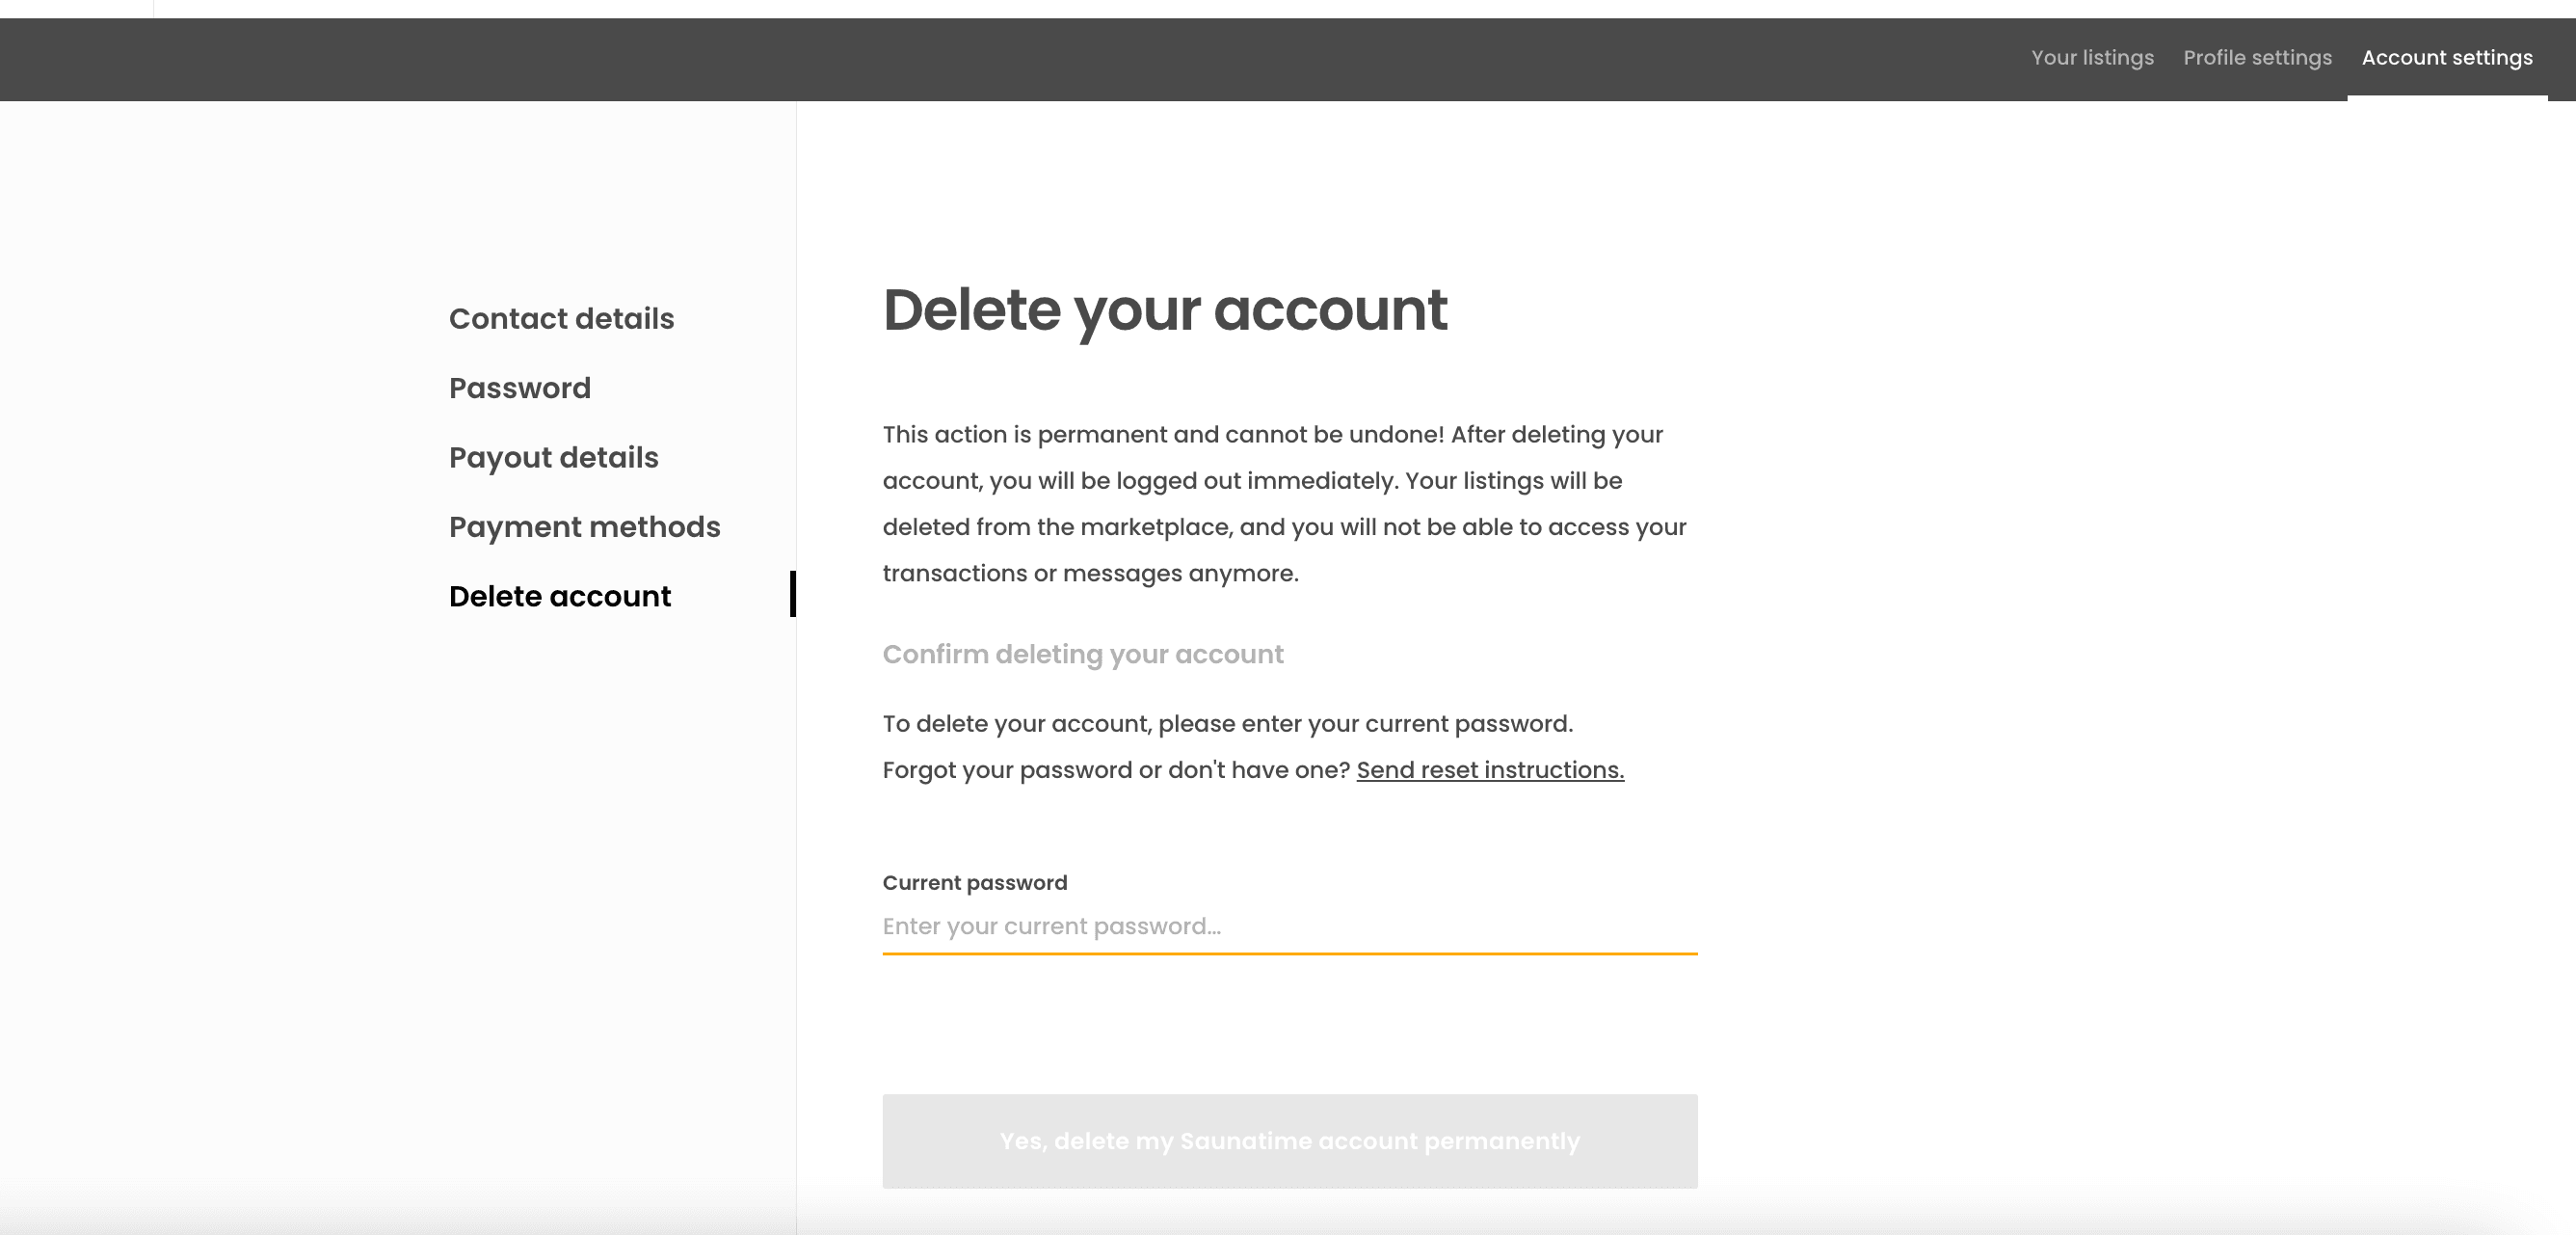Click the Delete account sidebar item
This screenshot has width=2576, height=1235.
point(559,597)
